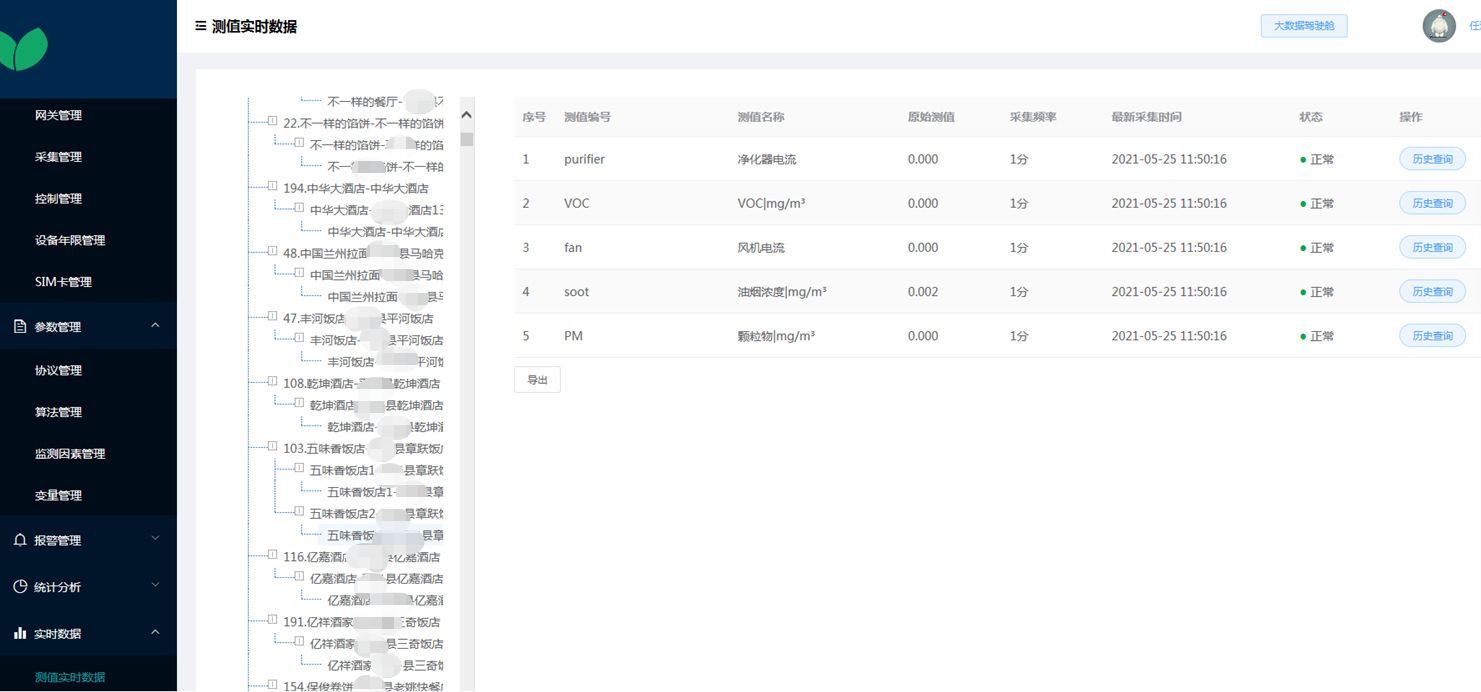1481x692 pixels.
Task: Collapse the 116.亿嘉酒店 tree node toggle
Action: click(272, 556)
